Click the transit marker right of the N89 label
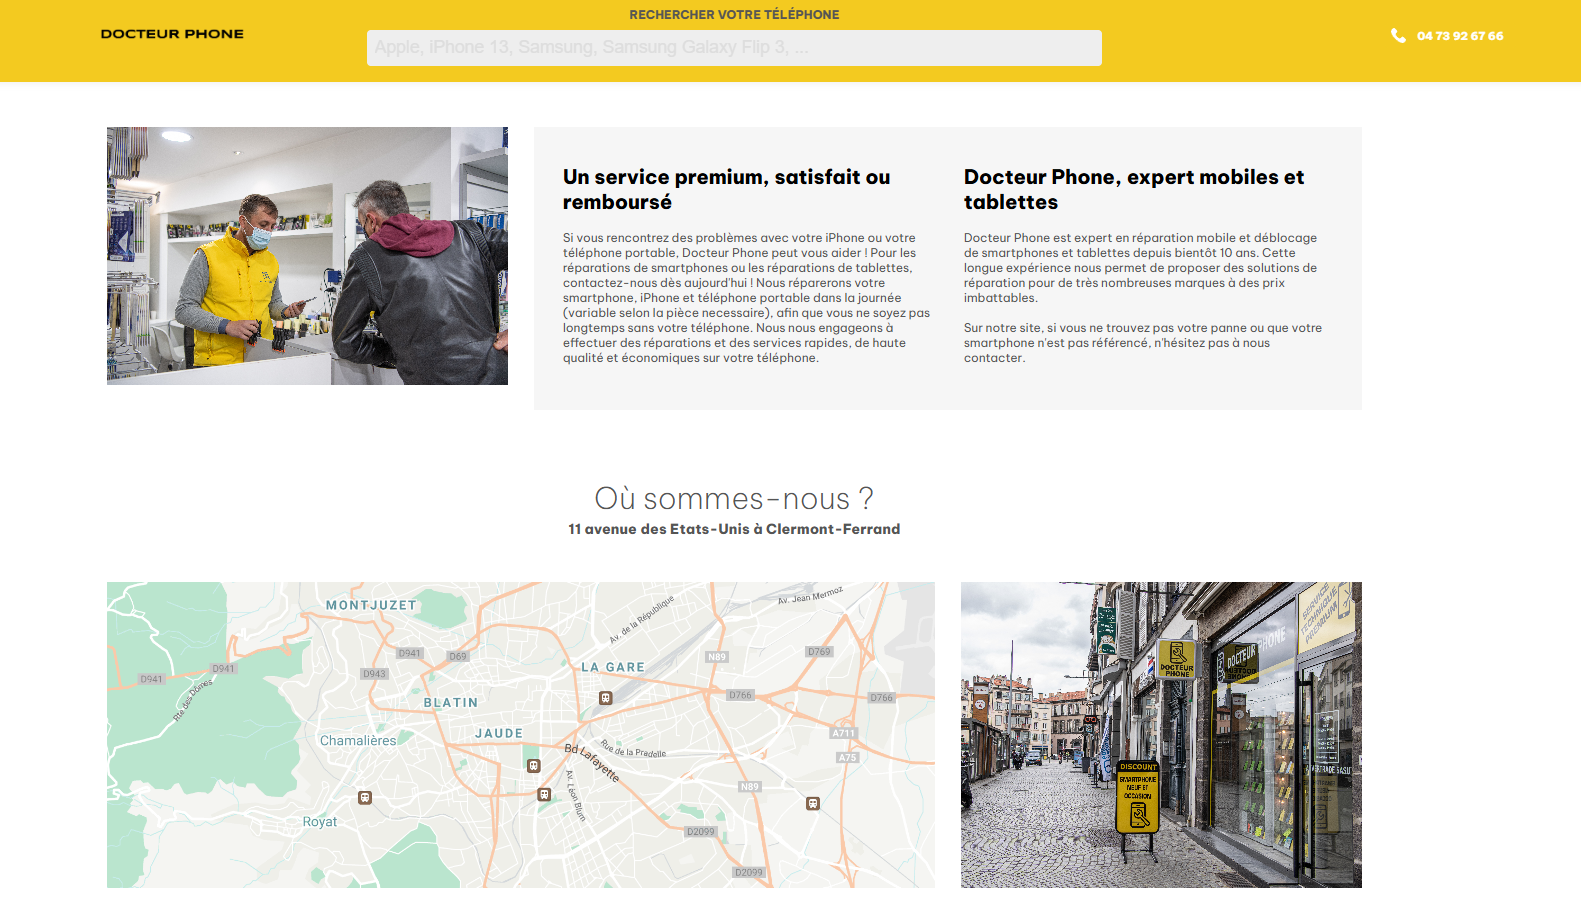 813,804
